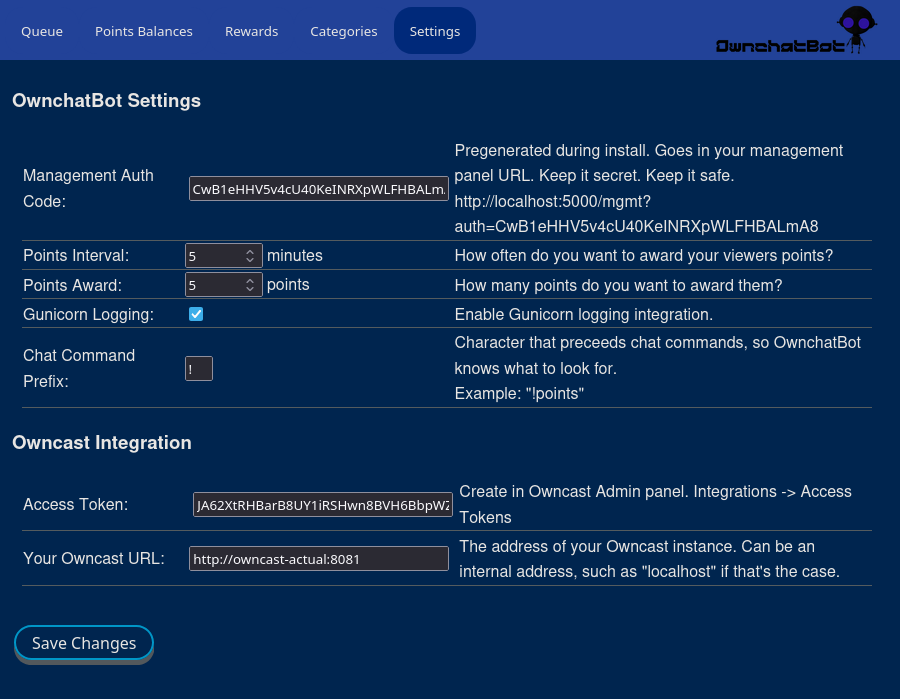900x699 pixels.
Task: Click the 'points' unit label after Points Award
Action: tap(288, 285)
